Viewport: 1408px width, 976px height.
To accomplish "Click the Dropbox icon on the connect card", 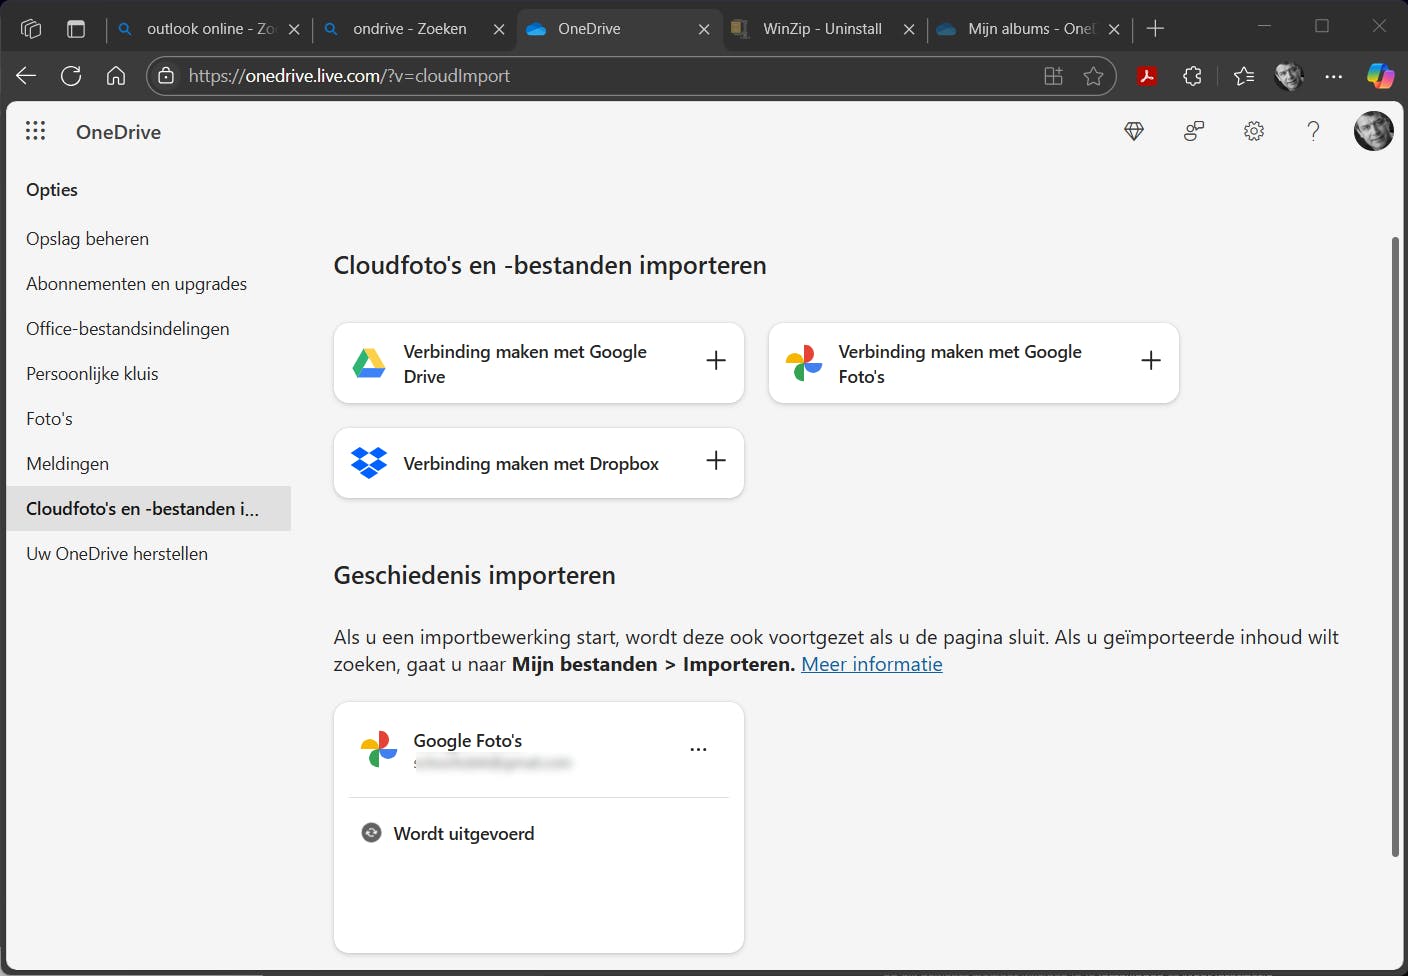I will [x=369, y=462].
